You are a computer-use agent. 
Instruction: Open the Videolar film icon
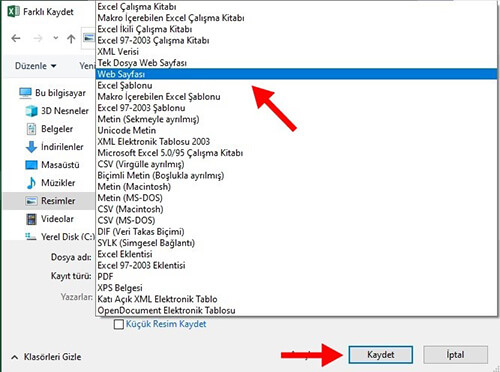(x=31, y=219)
